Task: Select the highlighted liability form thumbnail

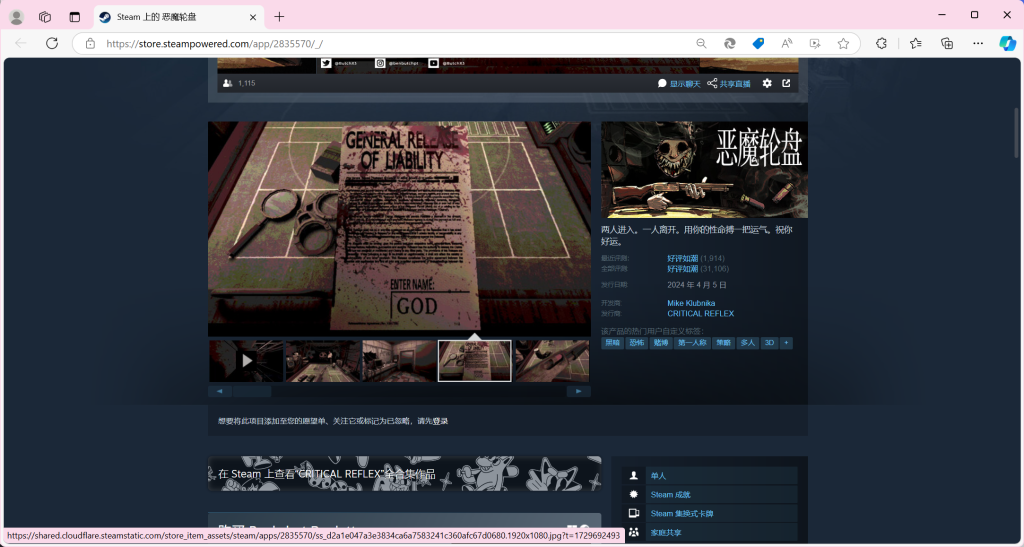Action: 475,360
